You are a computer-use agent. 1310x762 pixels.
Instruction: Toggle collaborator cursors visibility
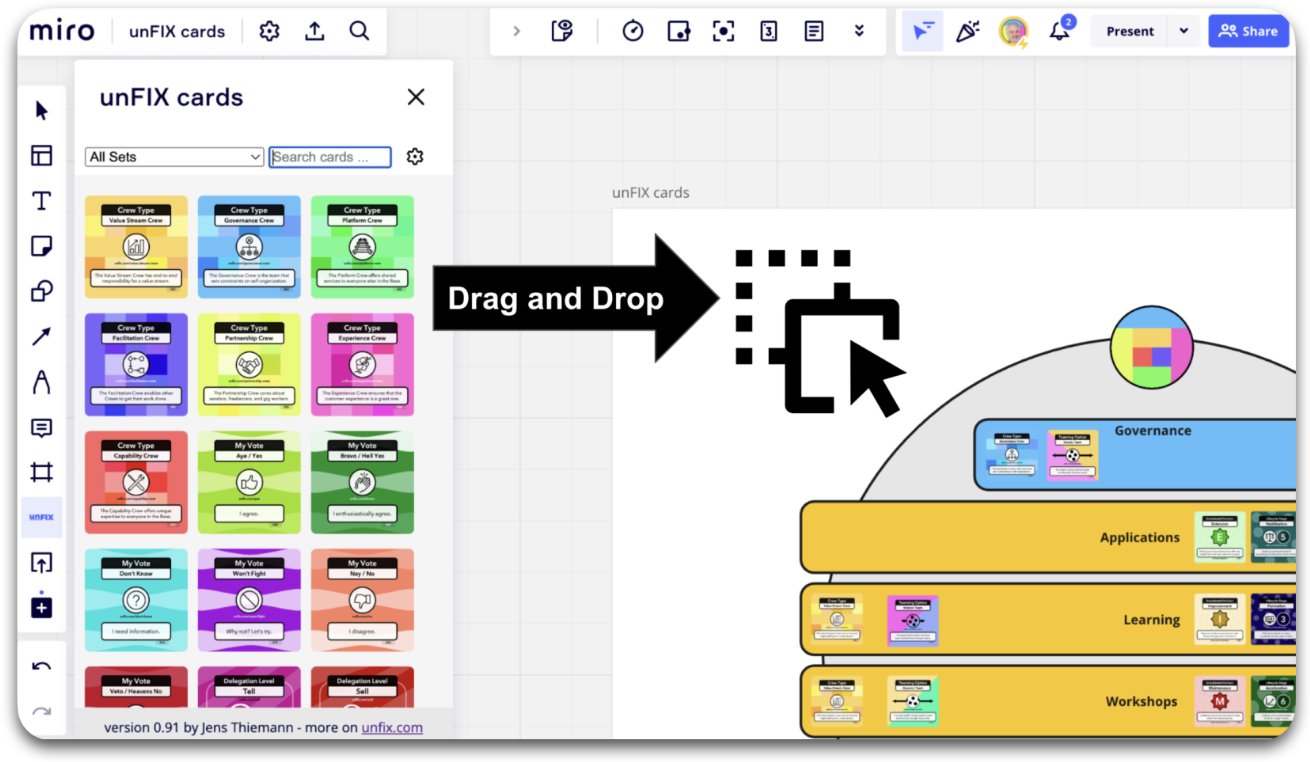(x=922, y=31)
